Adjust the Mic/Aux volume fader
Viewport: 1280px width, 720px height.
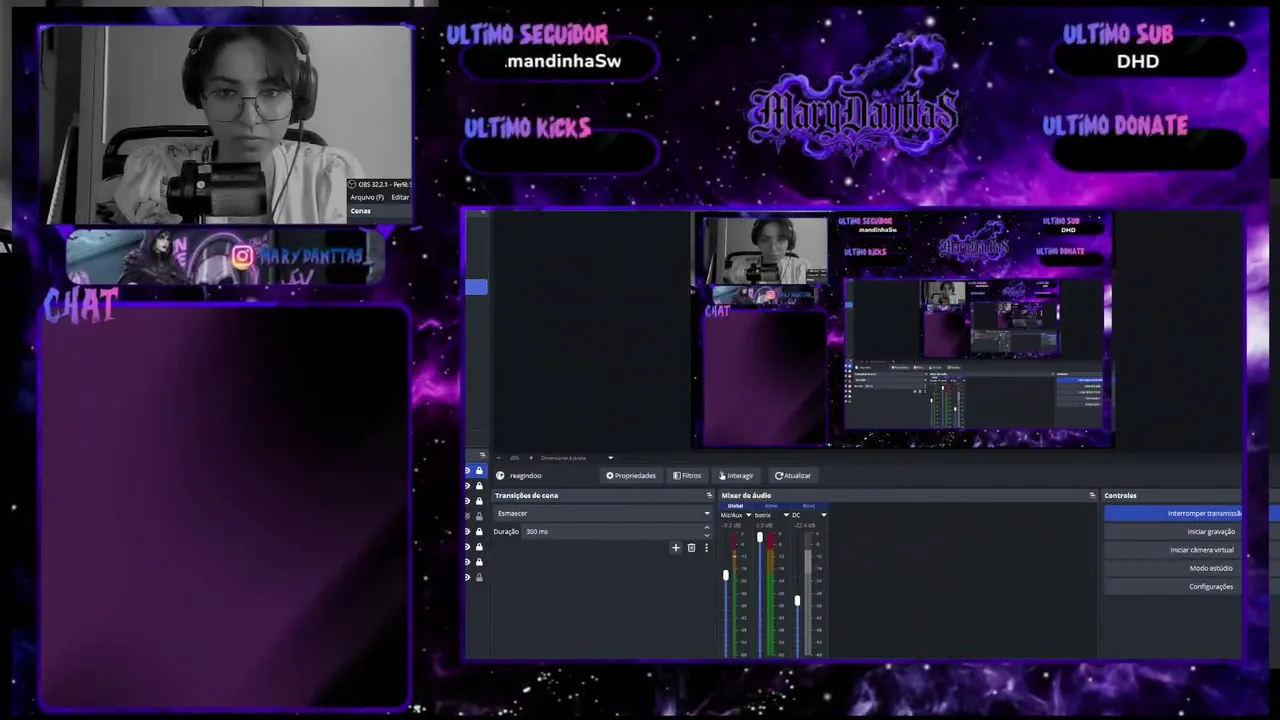coord(726,575)
